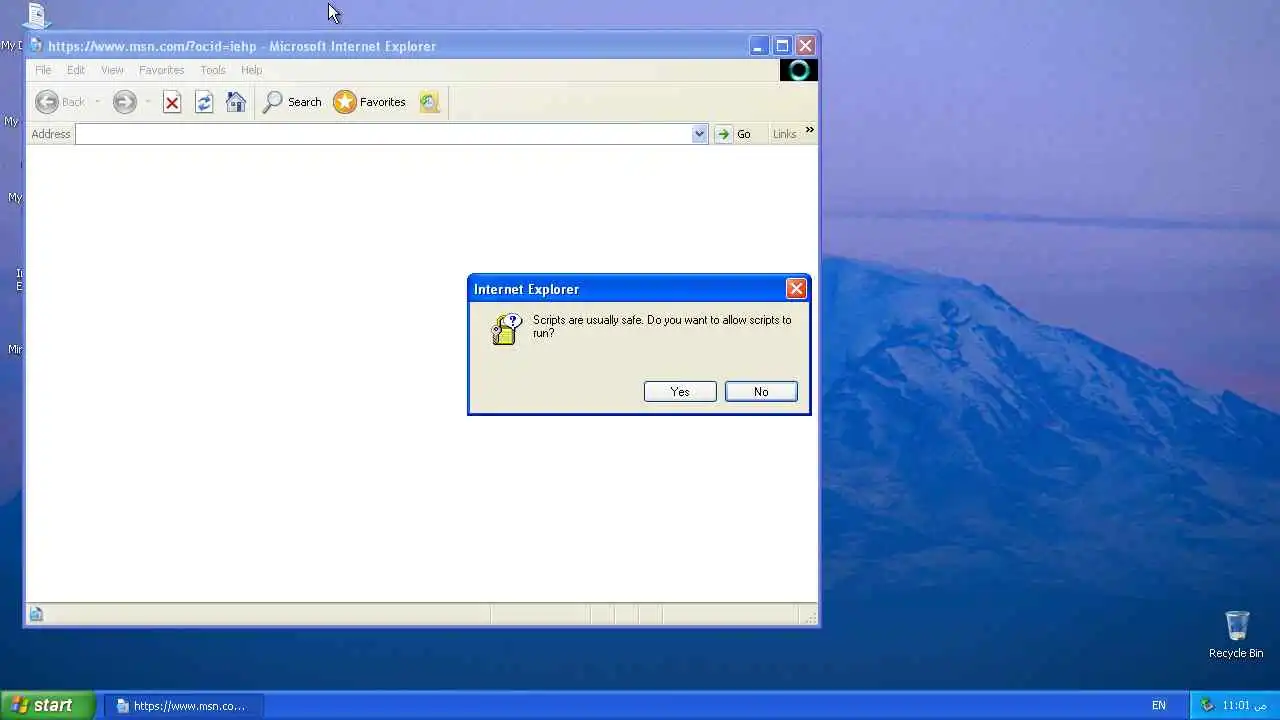Open the Links toolbar label
This screenshot has height=720, width=1280.
click(x=784, y=134)
